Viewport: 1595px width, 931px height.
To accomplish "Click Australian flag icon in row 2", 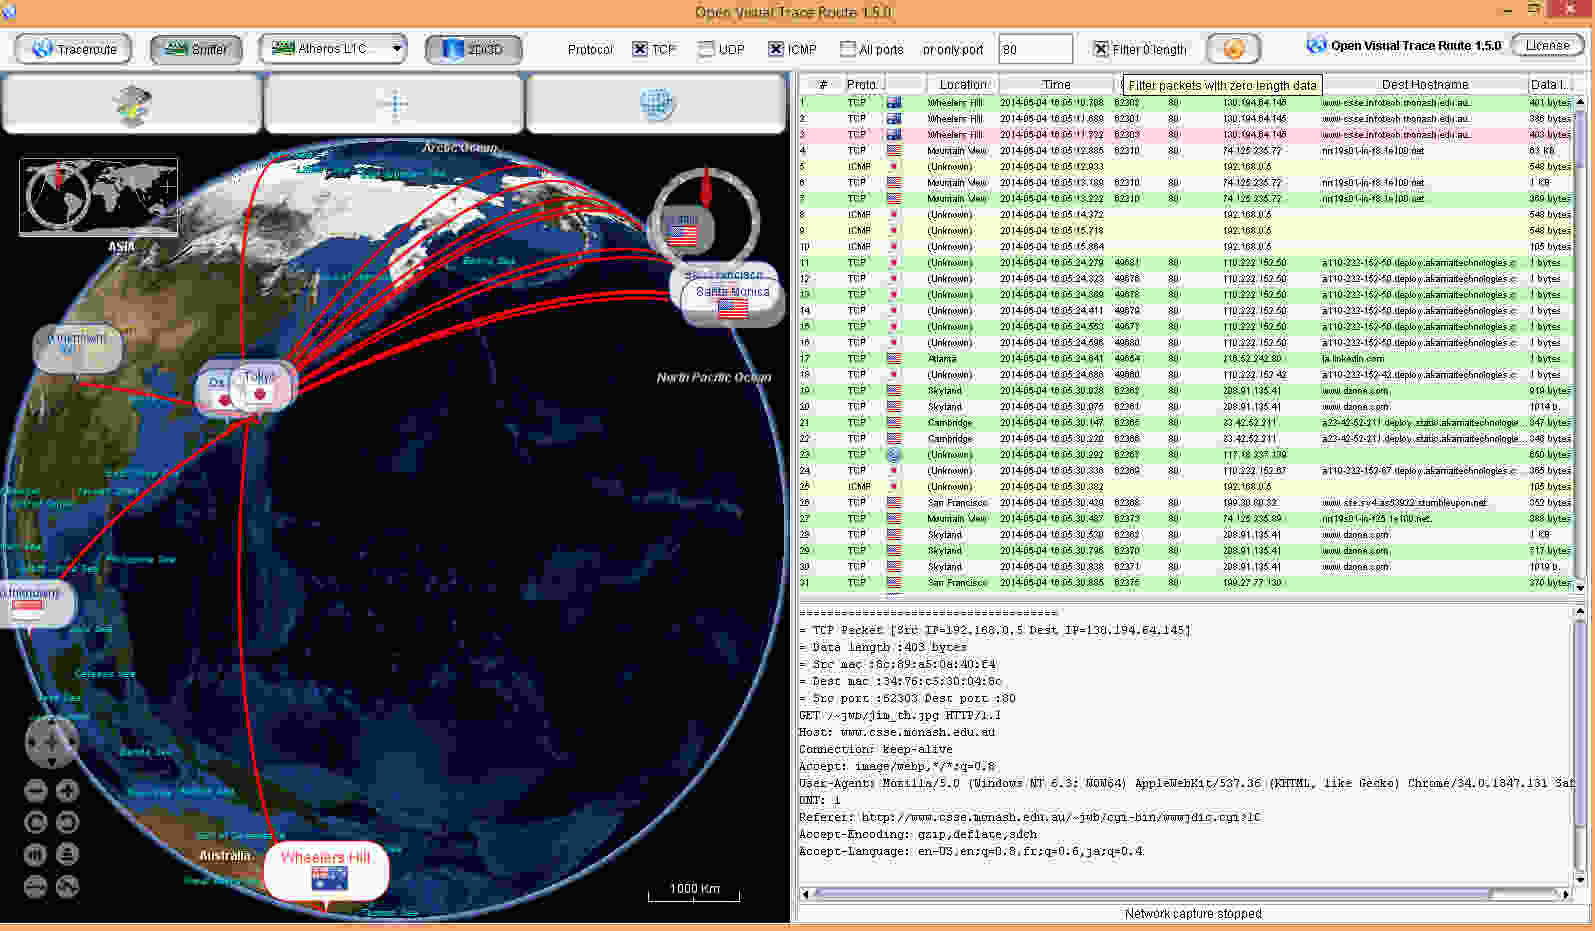I will (x=894, y=118).
